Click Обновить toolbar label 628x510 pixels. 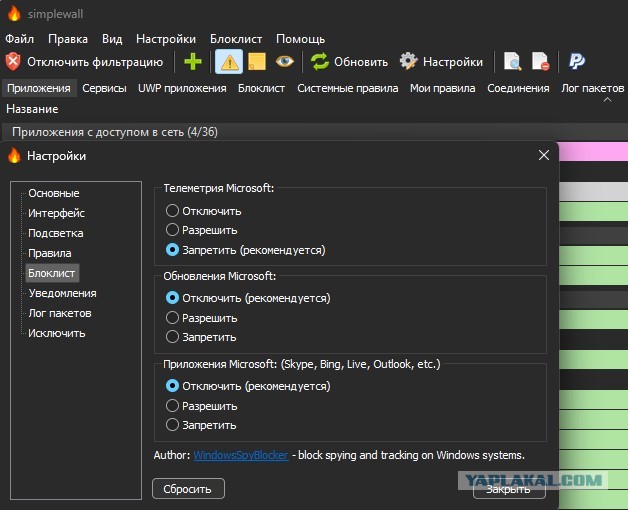point(361,62)
